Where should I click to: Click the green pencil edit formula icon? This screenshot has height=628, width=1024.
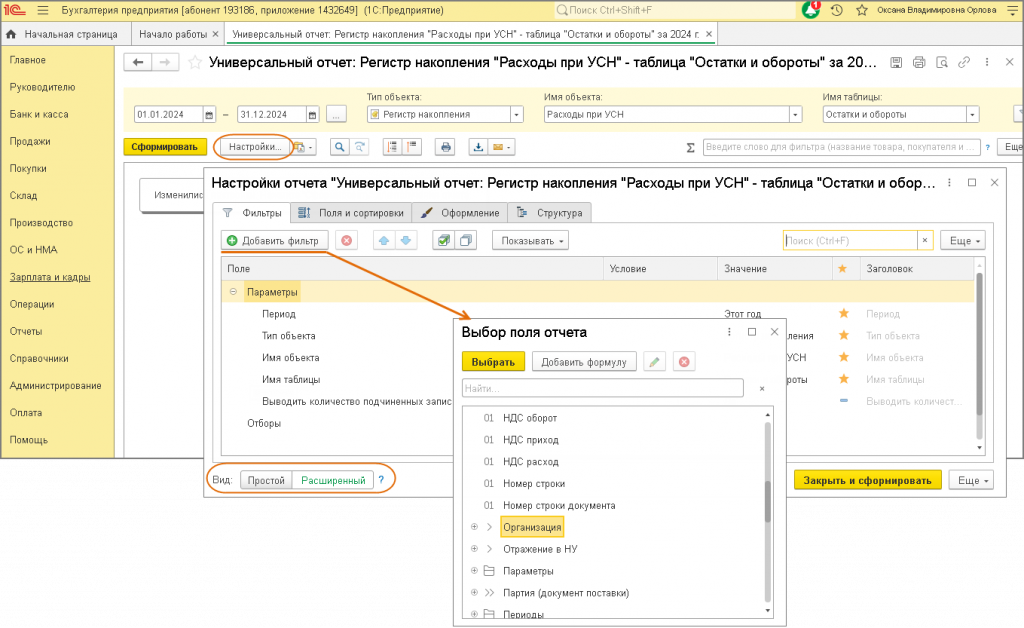point(654,362)
